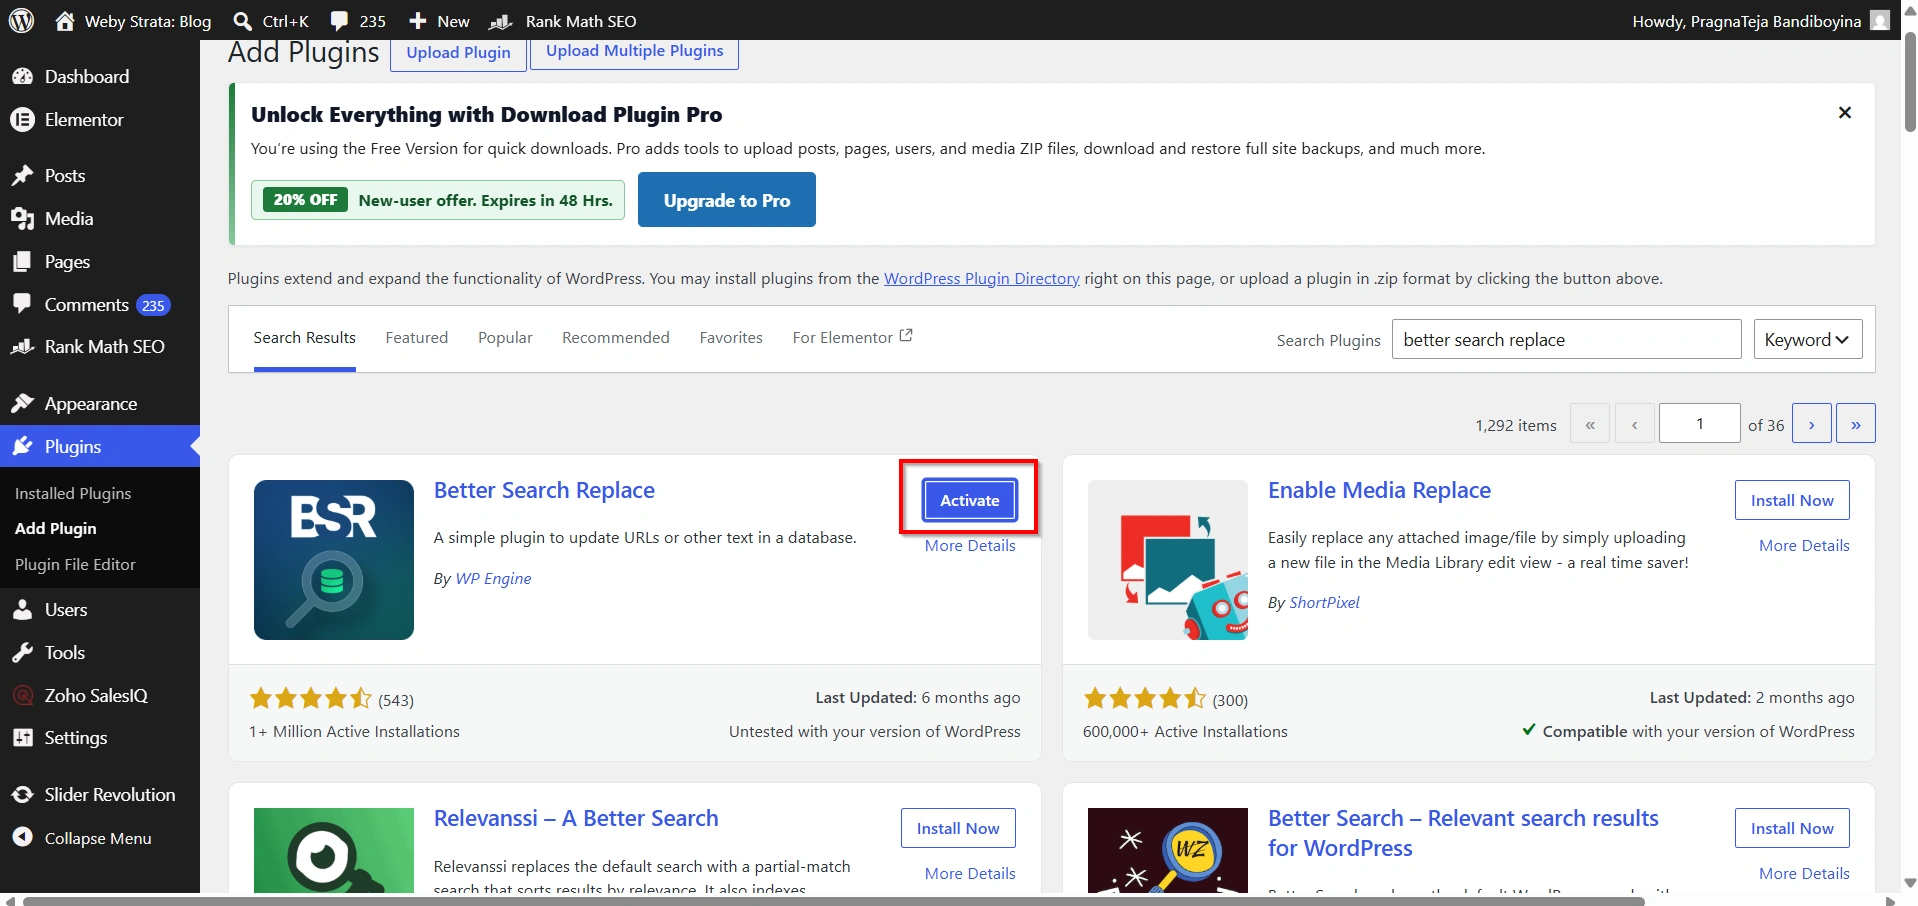Click the user avatar next to Howdy greeting
This screenshot has width=1918, height=906.
[x=1880, y=20]
